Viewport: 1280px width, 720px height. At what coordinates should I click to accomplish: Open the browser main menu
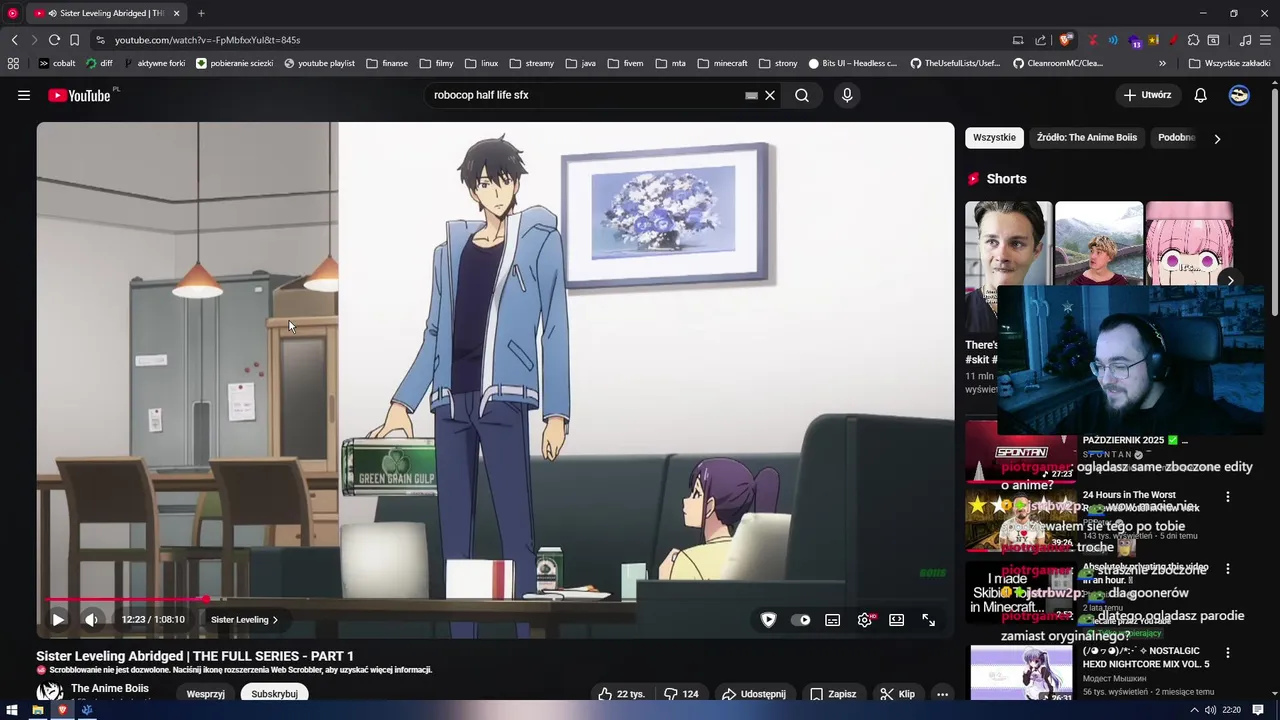(x=1266, y=40)
